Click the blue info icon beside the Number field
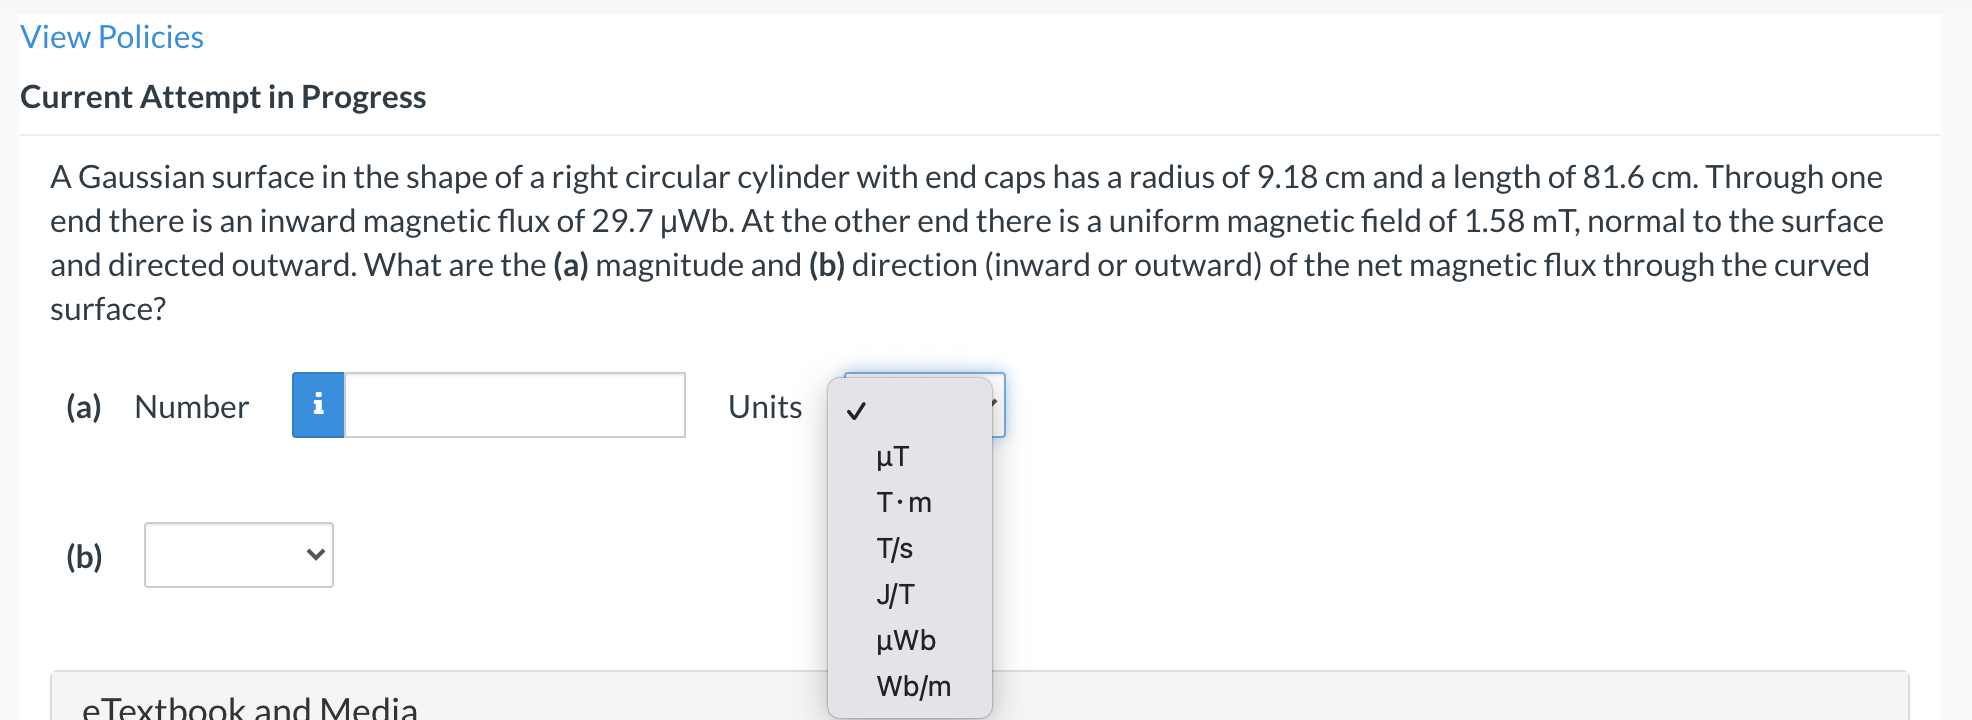The width and height of the screenshot is (1972, 720). pos(319,406)
